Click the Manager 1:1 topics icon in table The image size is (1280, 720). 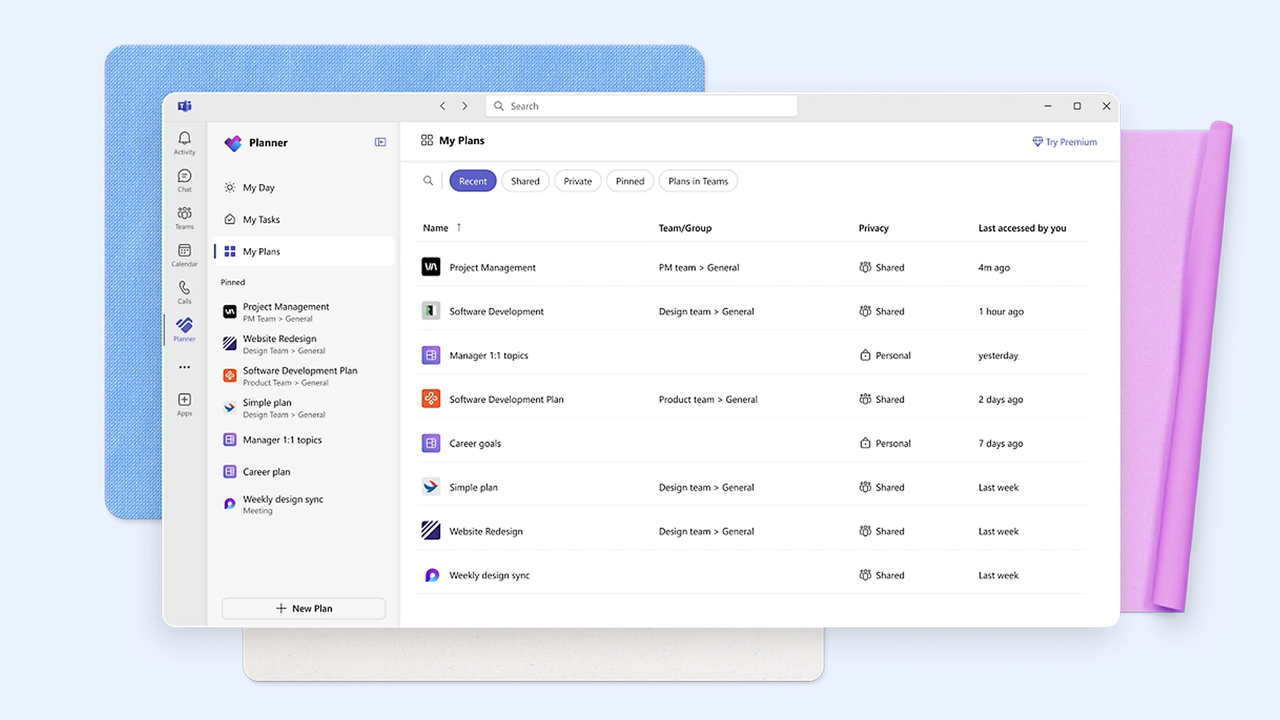(431, 355)
